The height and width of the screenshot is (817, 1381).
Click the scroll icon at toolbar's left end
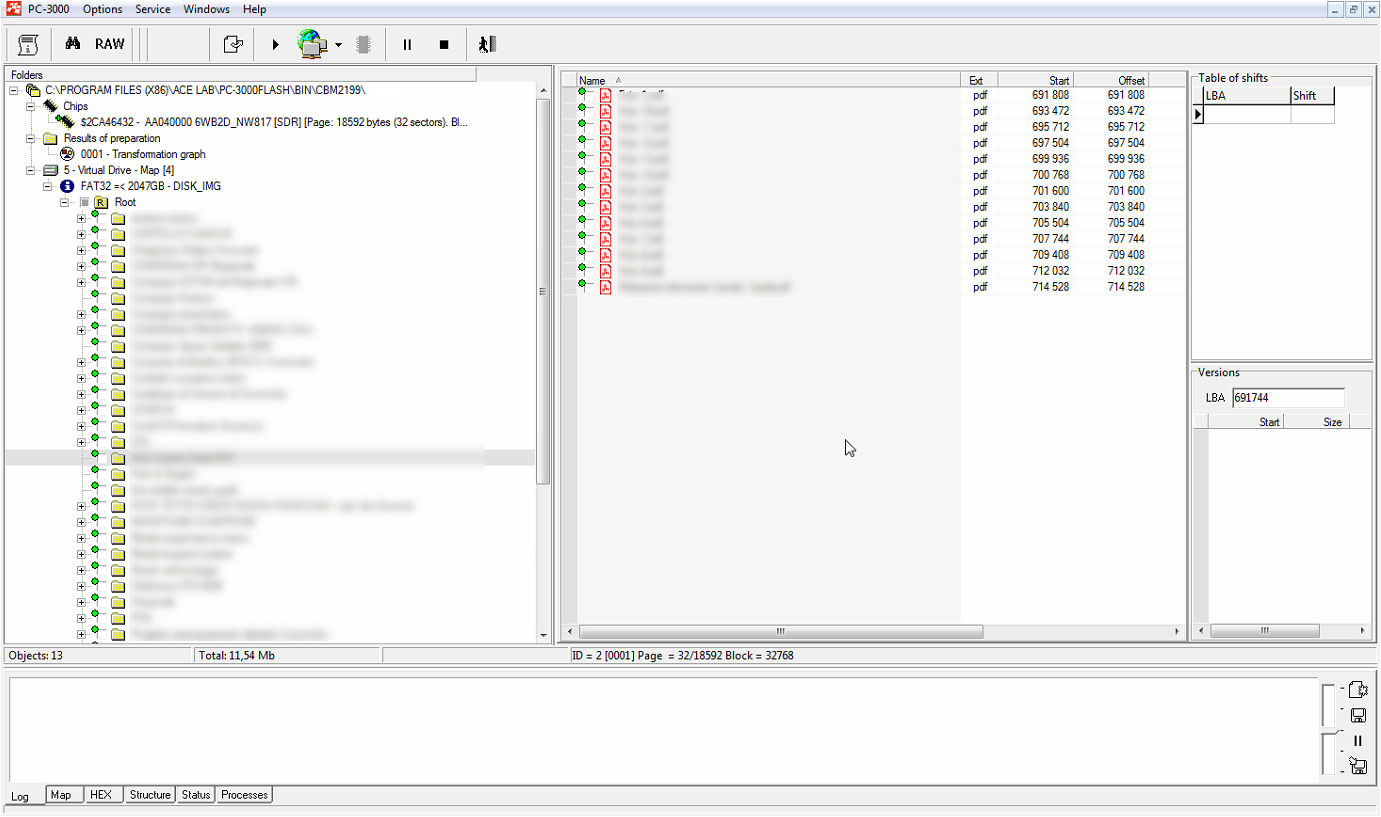[29, 45]
